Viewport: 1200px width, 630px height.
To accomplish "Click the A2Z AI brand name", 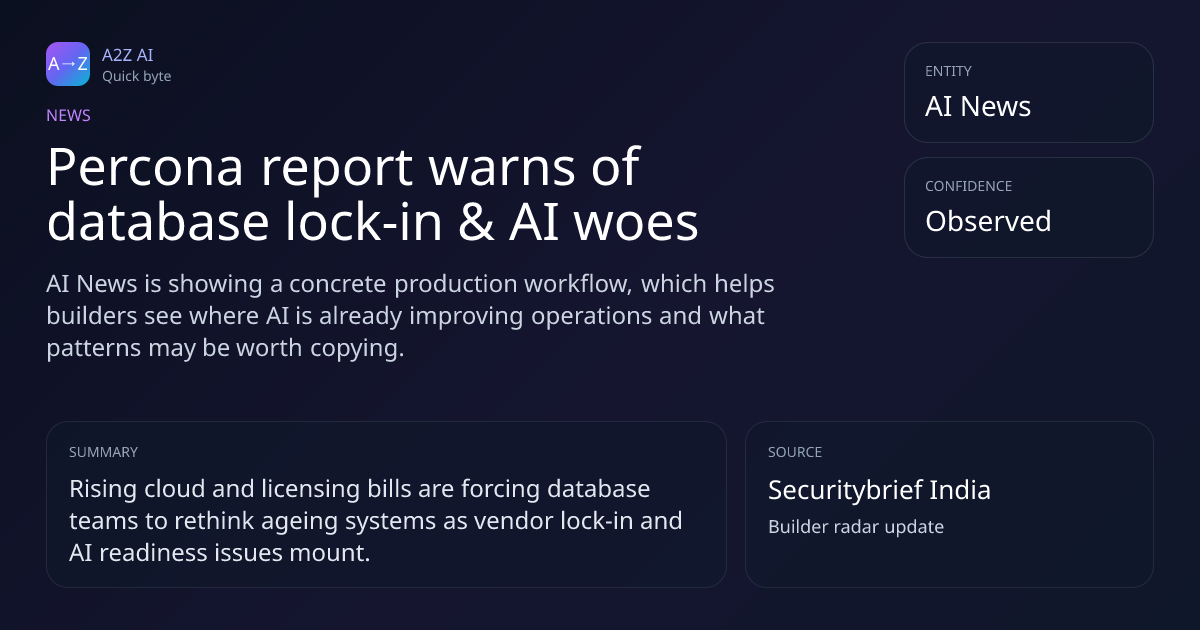I will click(128, 55).
